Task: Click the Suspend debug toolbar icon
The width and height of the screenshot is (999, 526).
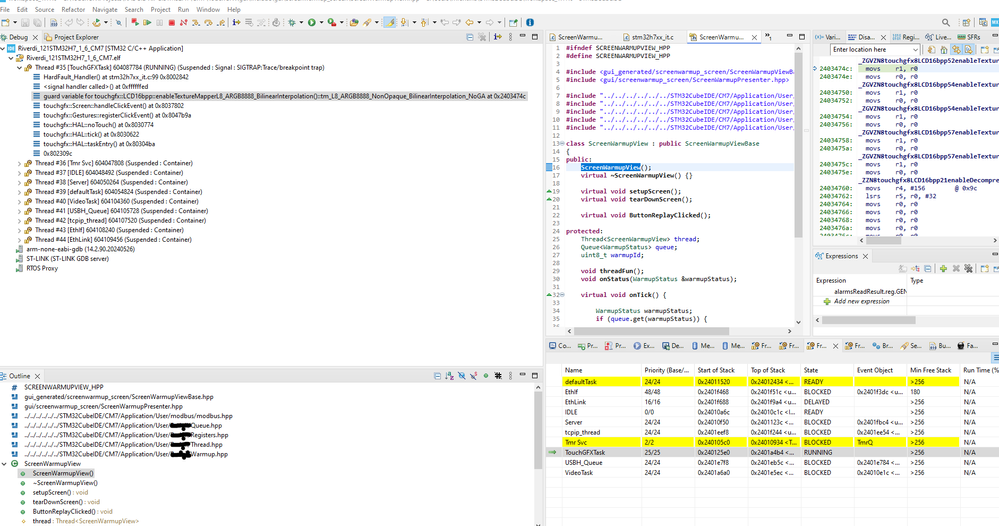Action: coord(159,22)
